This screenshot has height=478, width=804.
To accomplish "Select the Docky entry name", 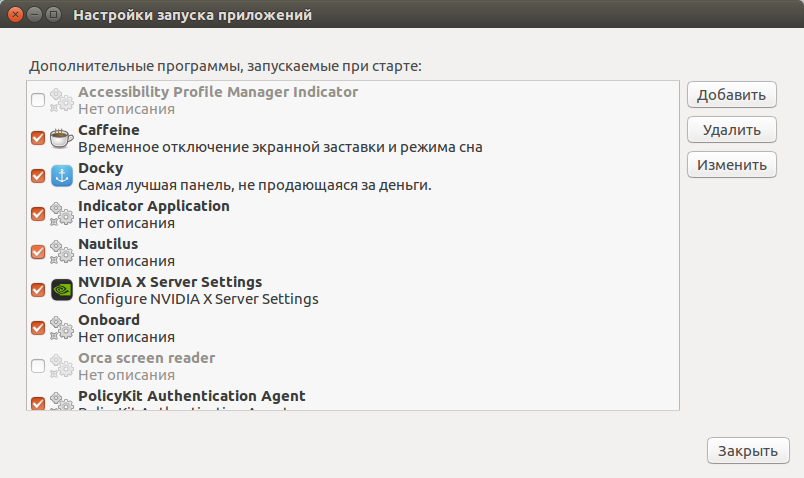I will pyautogui.click(x=100, y=168).
